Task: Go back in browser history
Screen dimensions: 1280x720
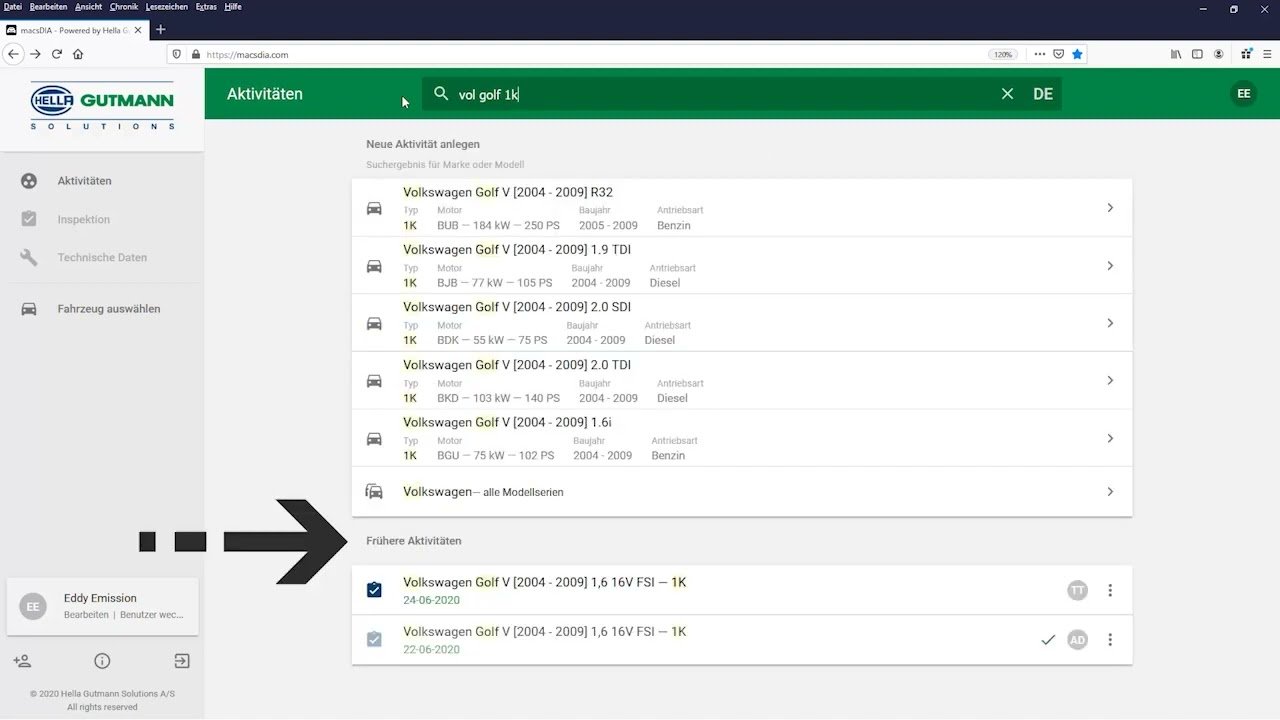Action: pos(13,54)
